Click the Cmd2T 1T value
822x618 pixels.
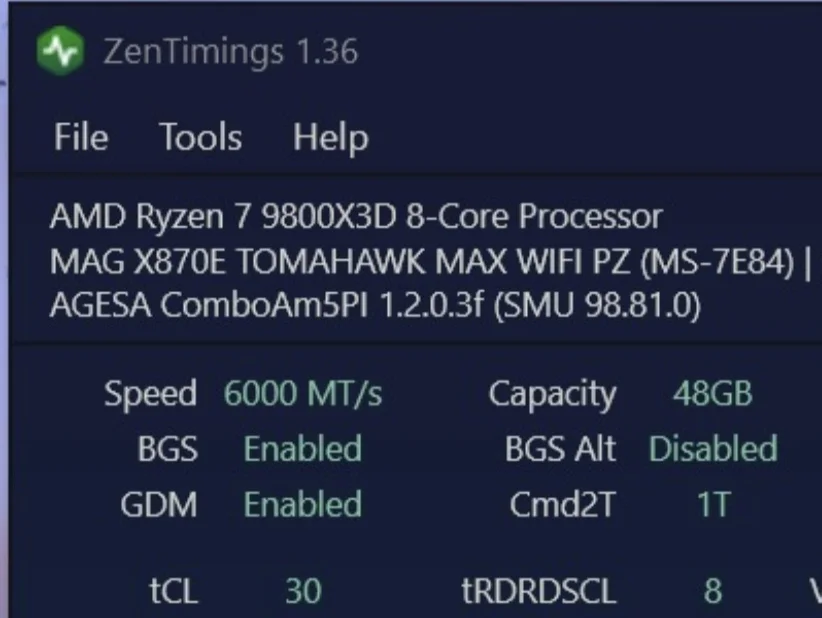pyautogui.click(x=712, y=505)
